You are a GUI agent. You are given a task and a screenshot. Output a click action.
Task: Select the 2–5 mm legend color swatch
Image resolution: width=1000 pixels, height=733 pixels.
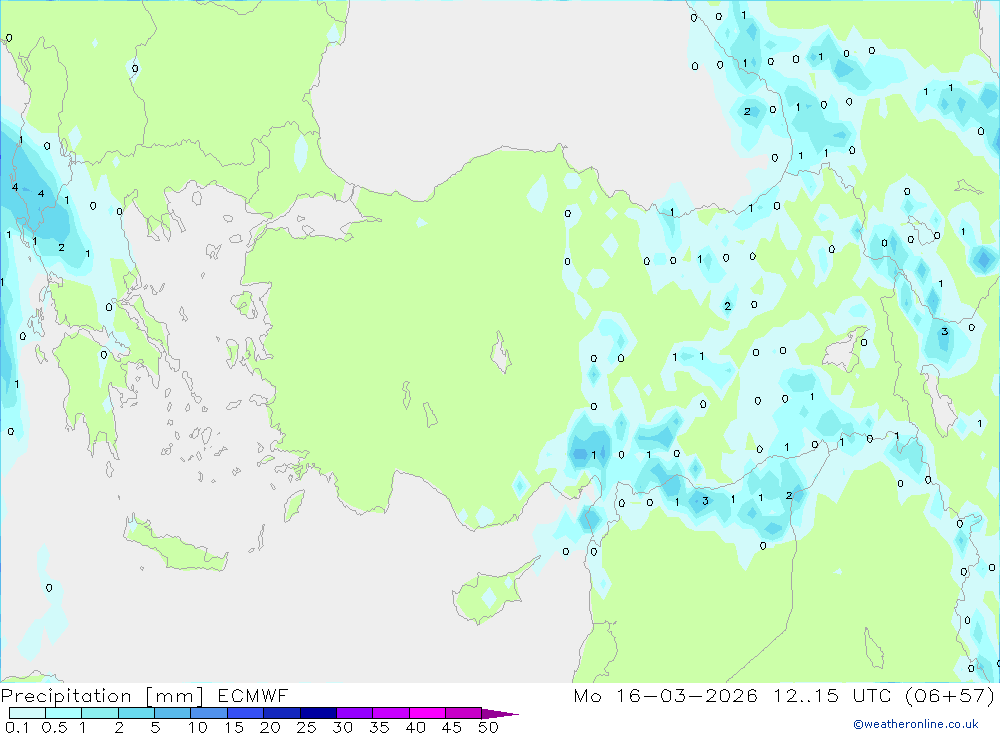(136, 713)
